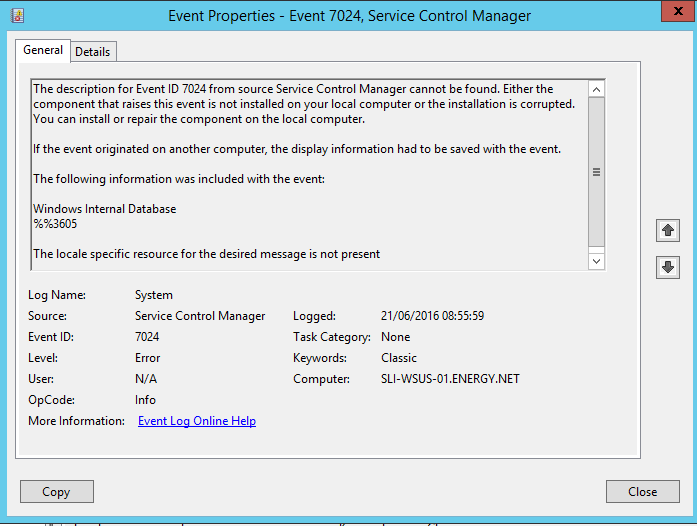Select Task Category value 'None'
Image resolution: width=697 pixels, height=526 pixels.
tap(396, 337)
